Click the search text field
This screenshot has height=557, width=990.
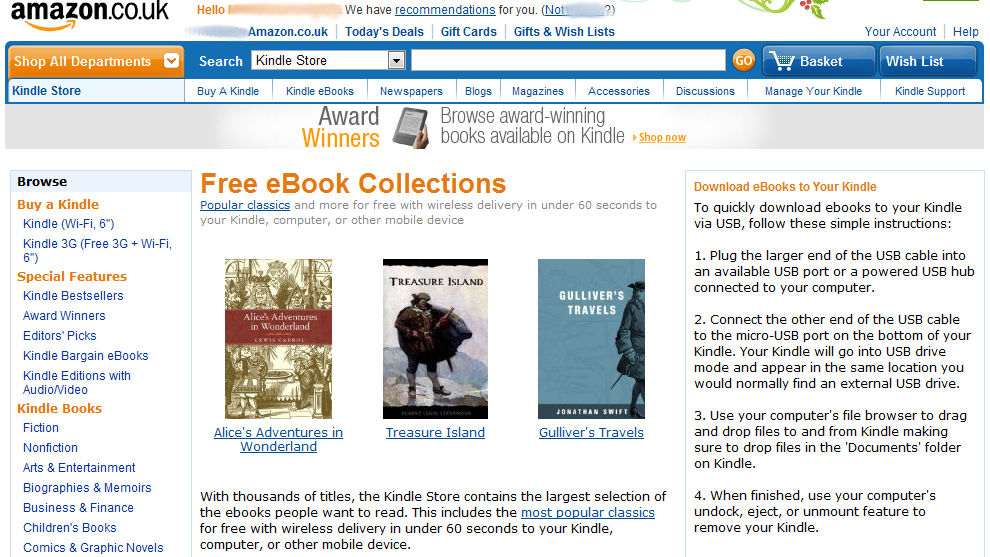point(568,60)
